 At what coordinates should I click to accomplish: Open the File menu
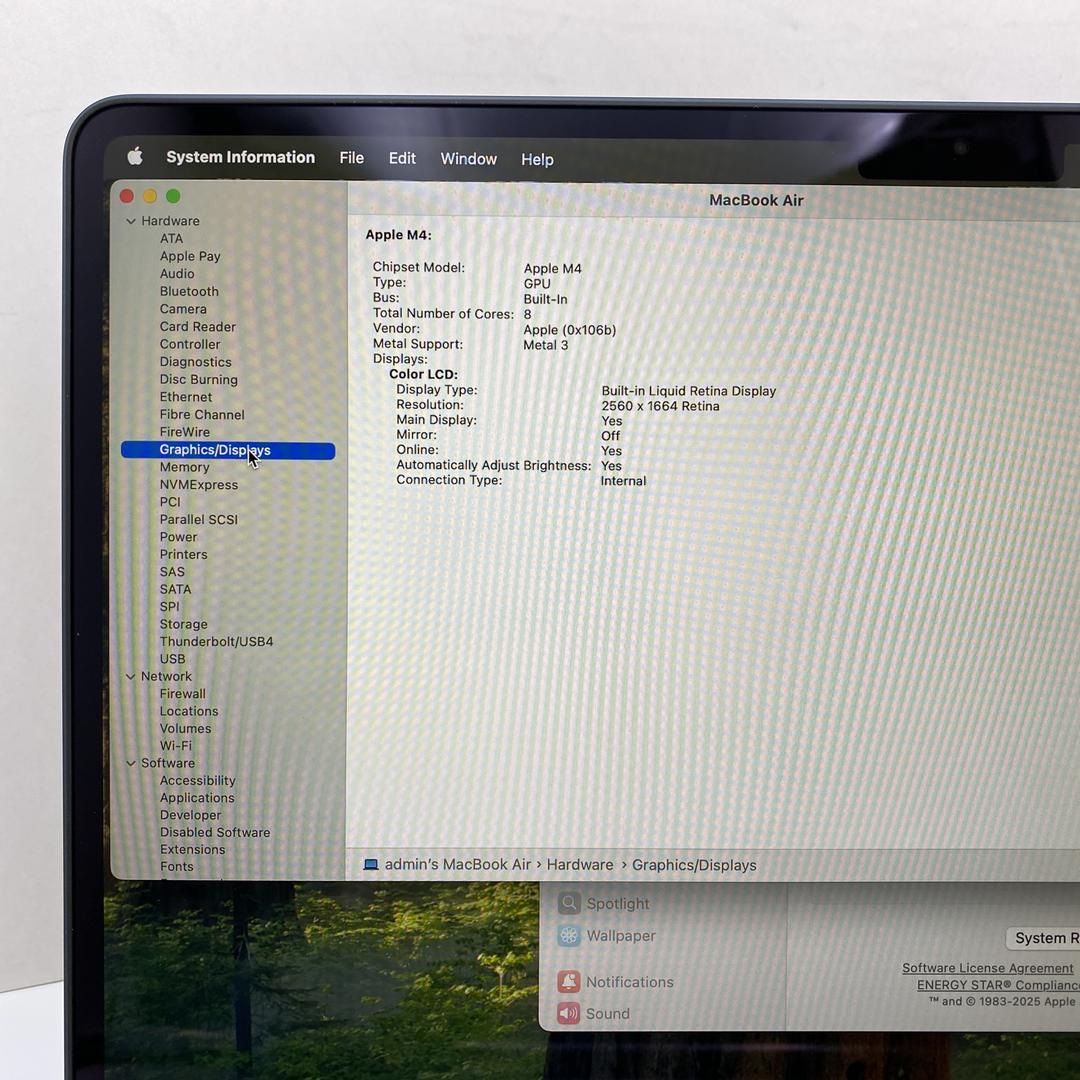[x=351, y=158]
